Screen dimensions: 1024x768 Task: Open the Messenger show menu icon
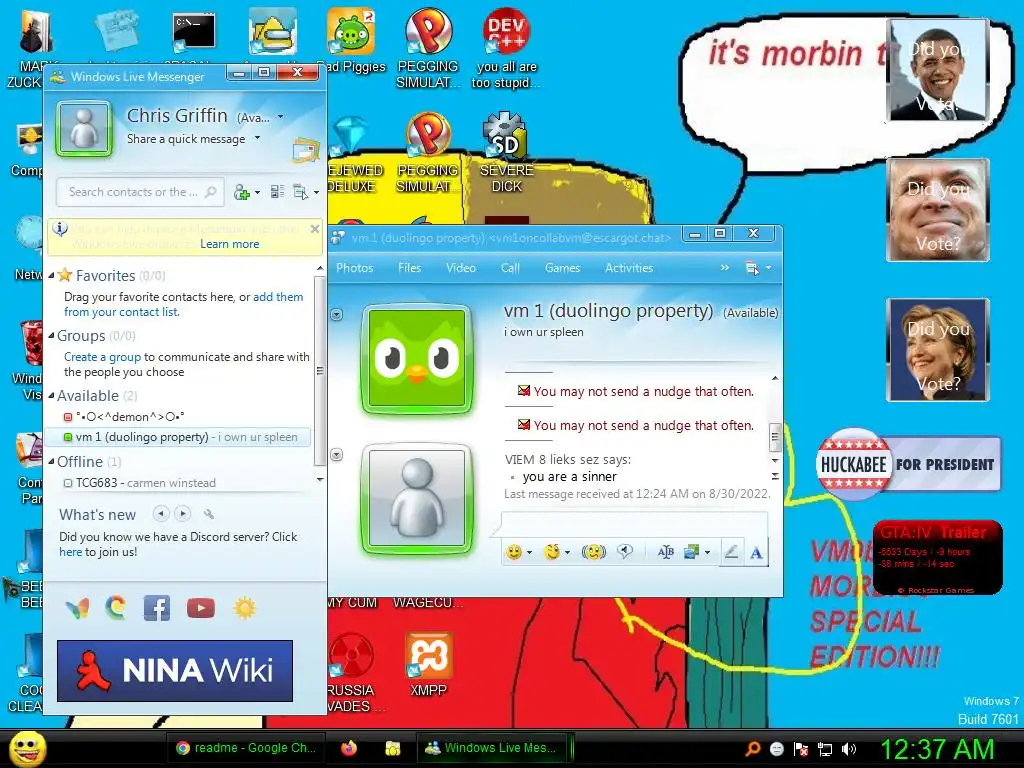[x=300, y=192]
